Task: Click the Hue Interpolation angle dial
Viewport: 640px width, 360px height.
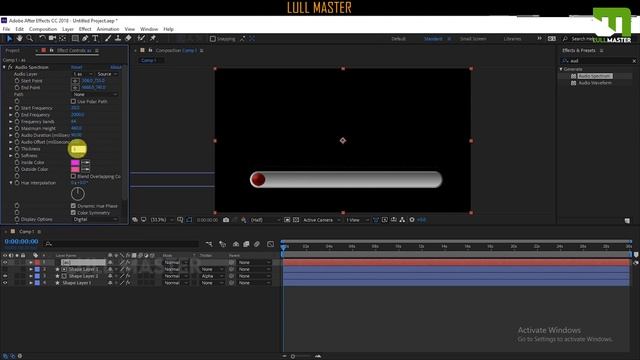Action: pyautogui.click(x=78, y=194)
